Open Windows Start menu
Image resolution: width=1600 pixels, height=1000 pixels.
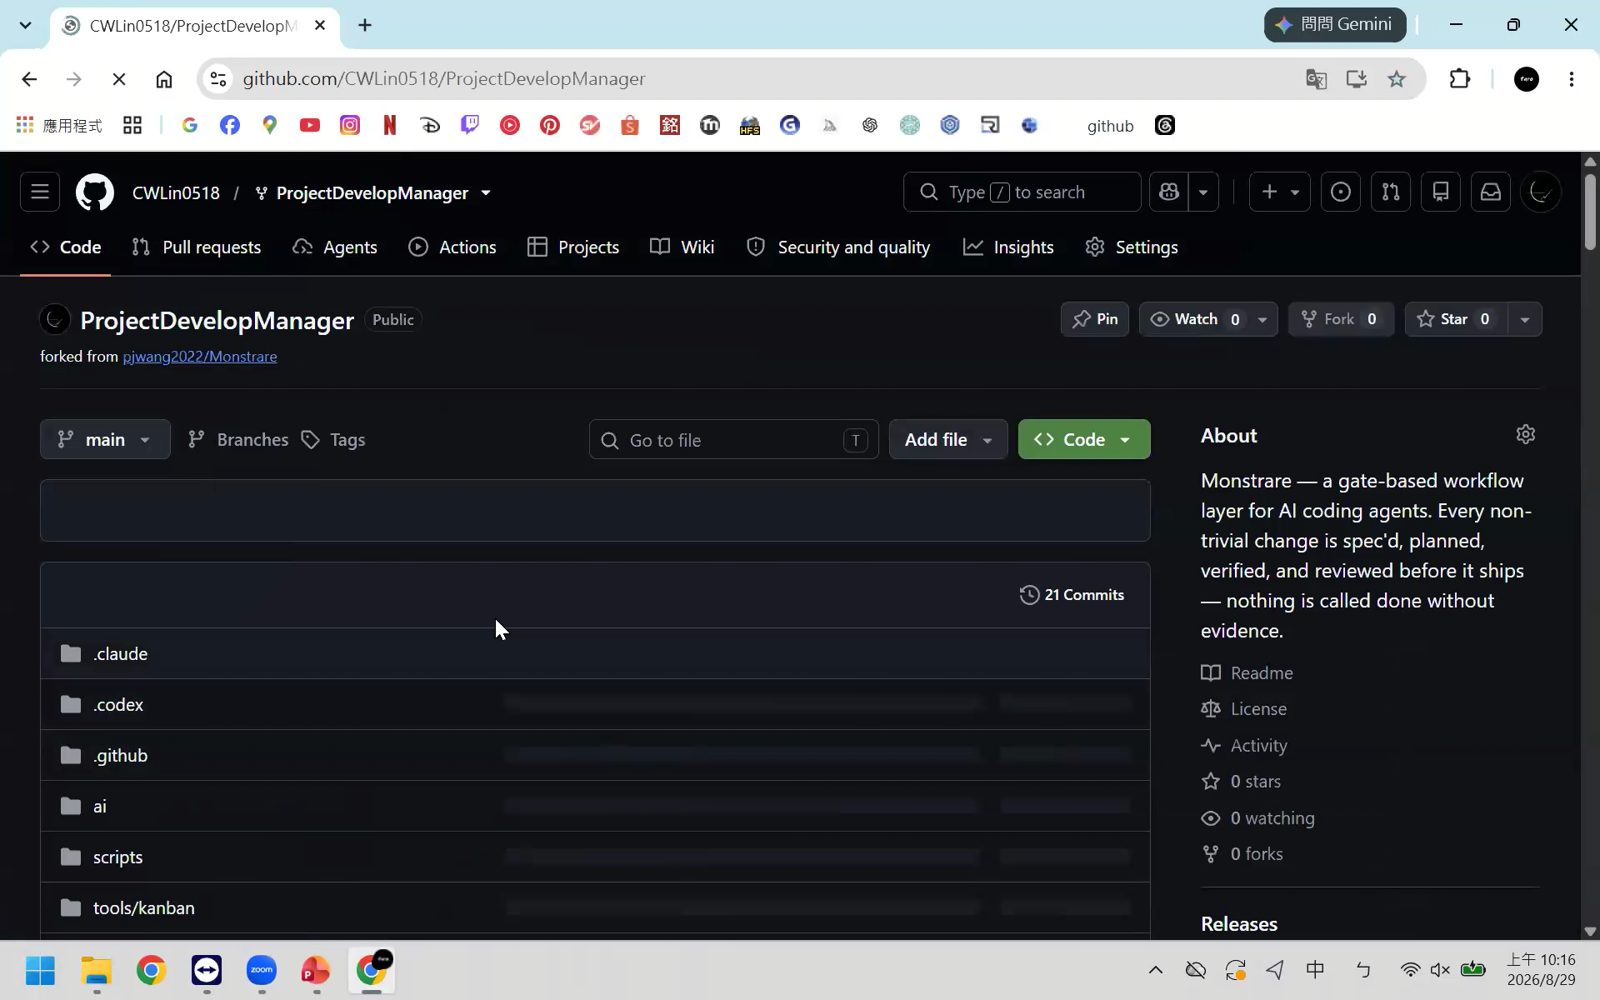pyautogui.click(x=41, y=970)
